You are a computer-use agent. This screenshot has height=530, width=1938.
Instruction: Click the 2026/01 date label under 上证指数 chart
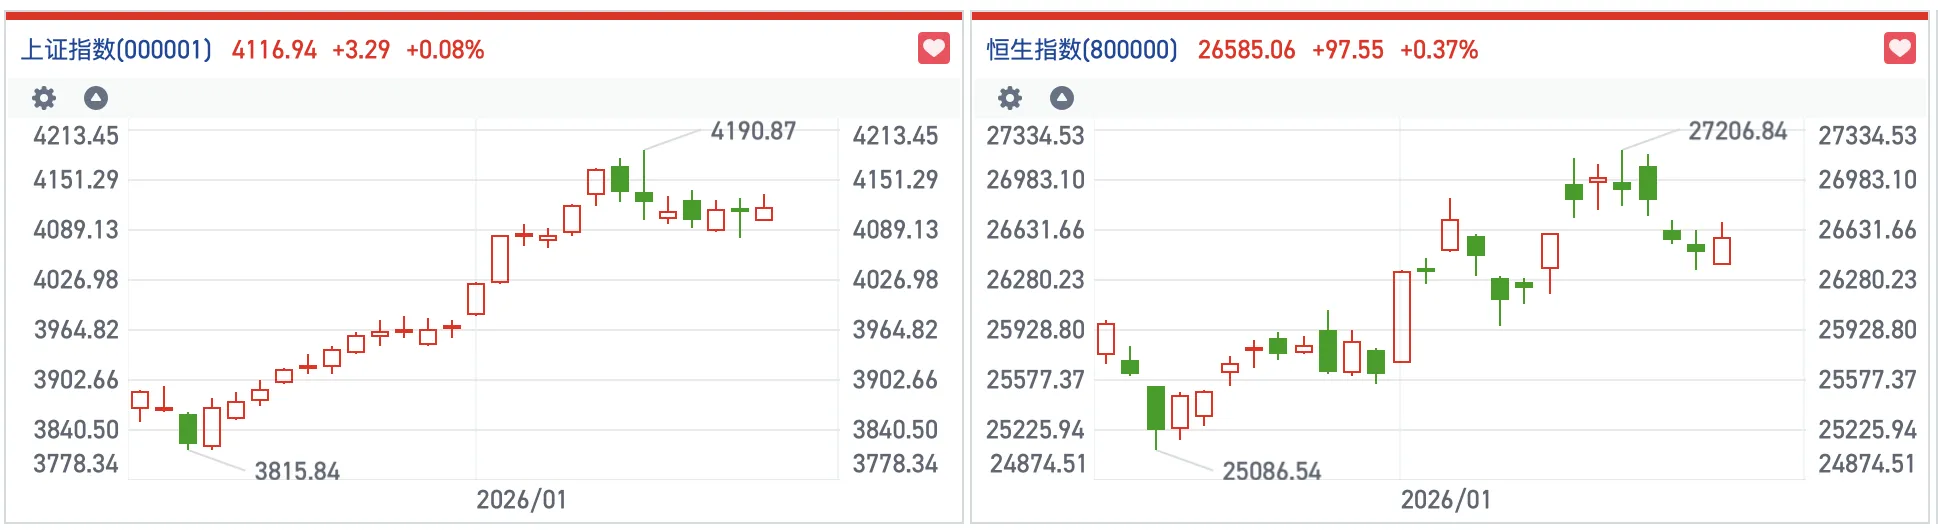(x=521, y=500)
